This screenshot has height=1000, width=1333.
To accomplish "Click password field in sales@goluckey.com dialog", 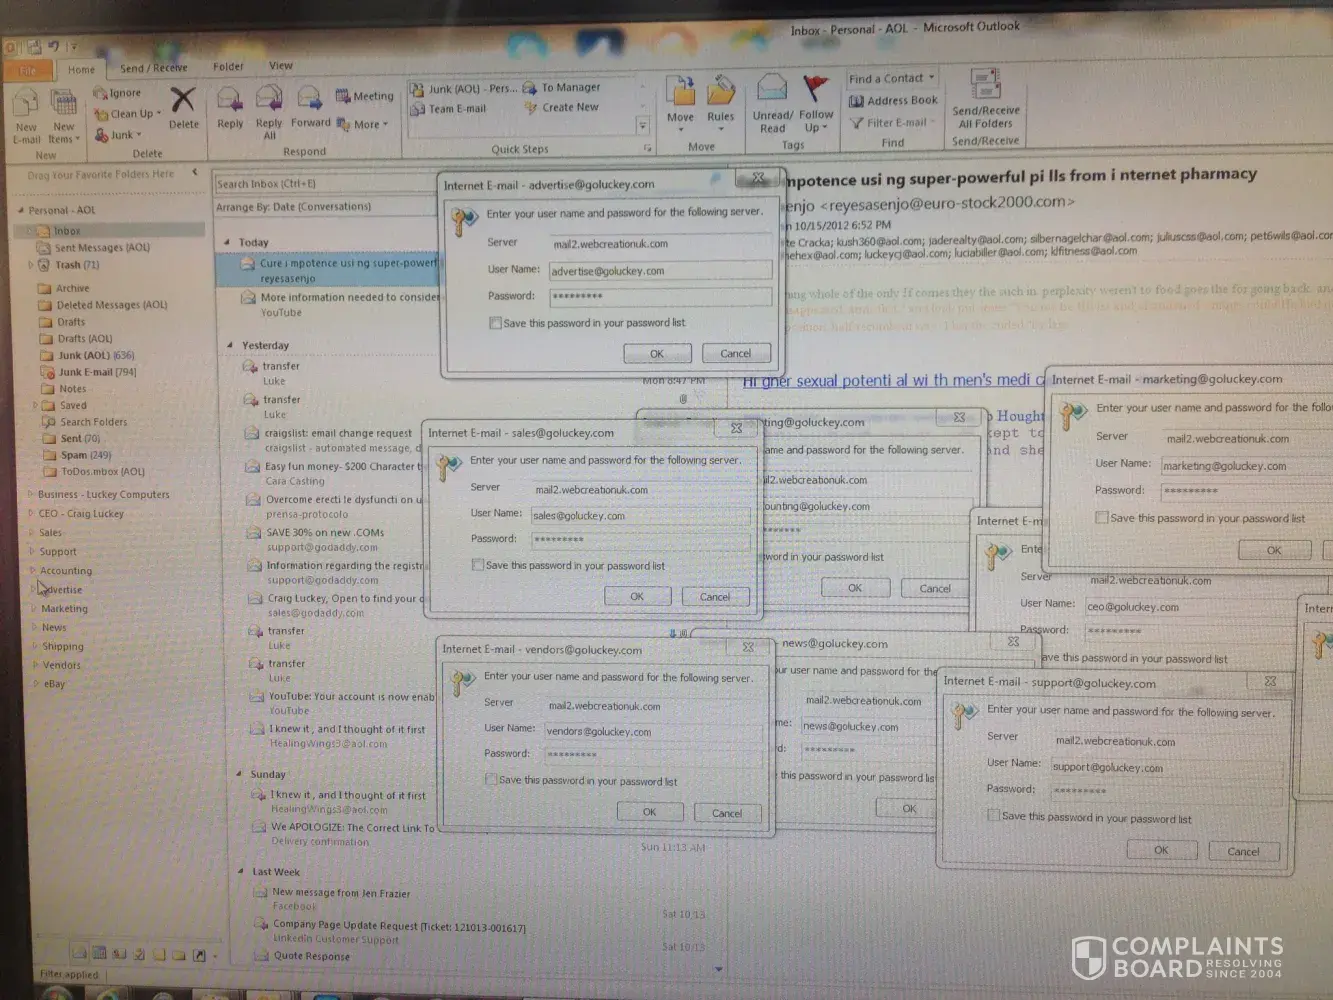I will pyautogui.click(x=640, y=540).
